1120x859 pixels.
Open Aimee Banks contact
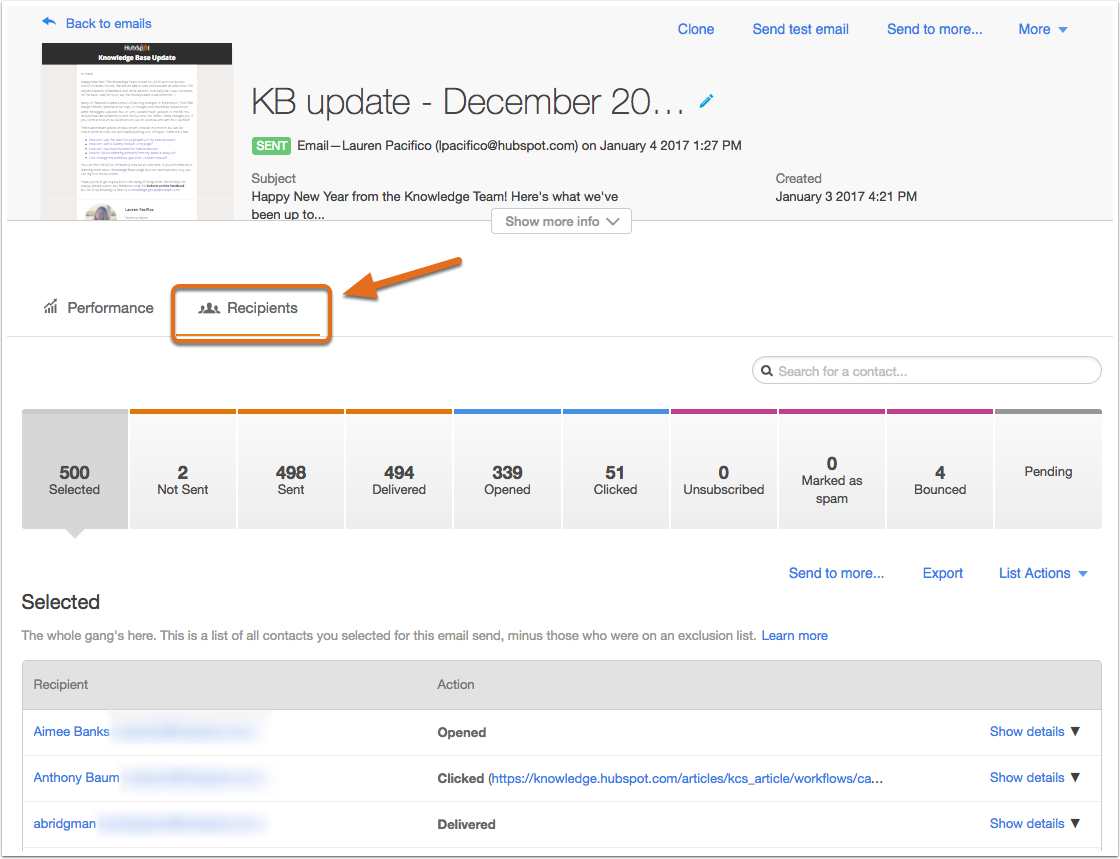pyautogui.click(x=71, y=731)
